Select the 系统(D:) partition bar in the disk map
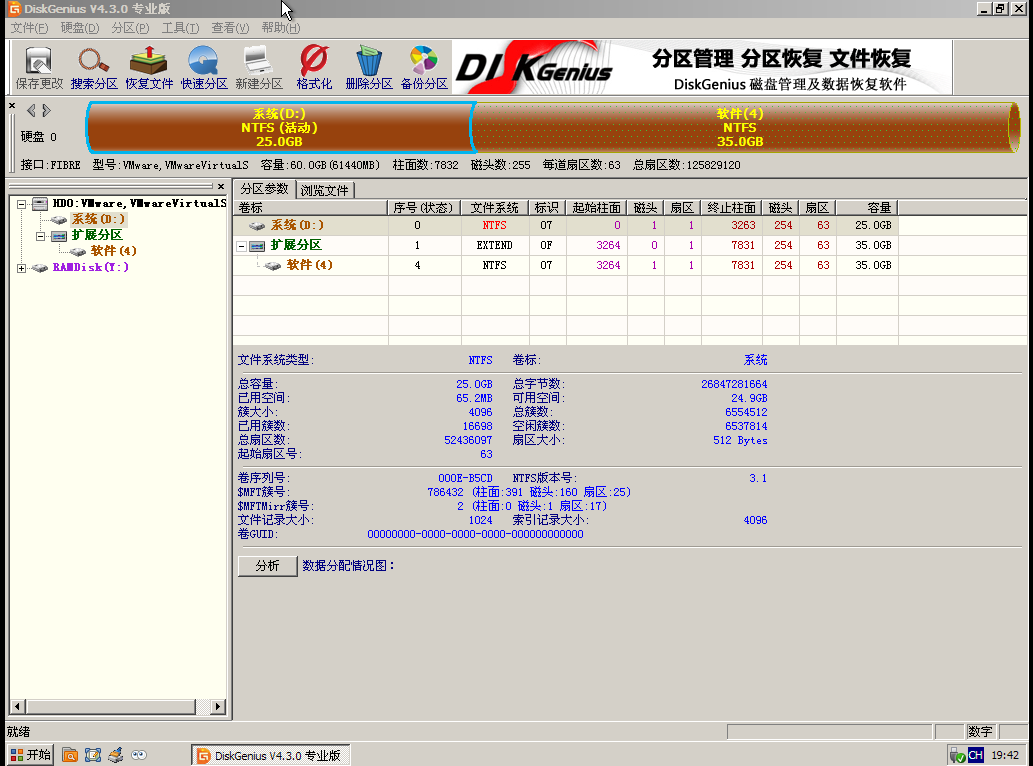The image size is (1033, 766). tap(279, 127)
